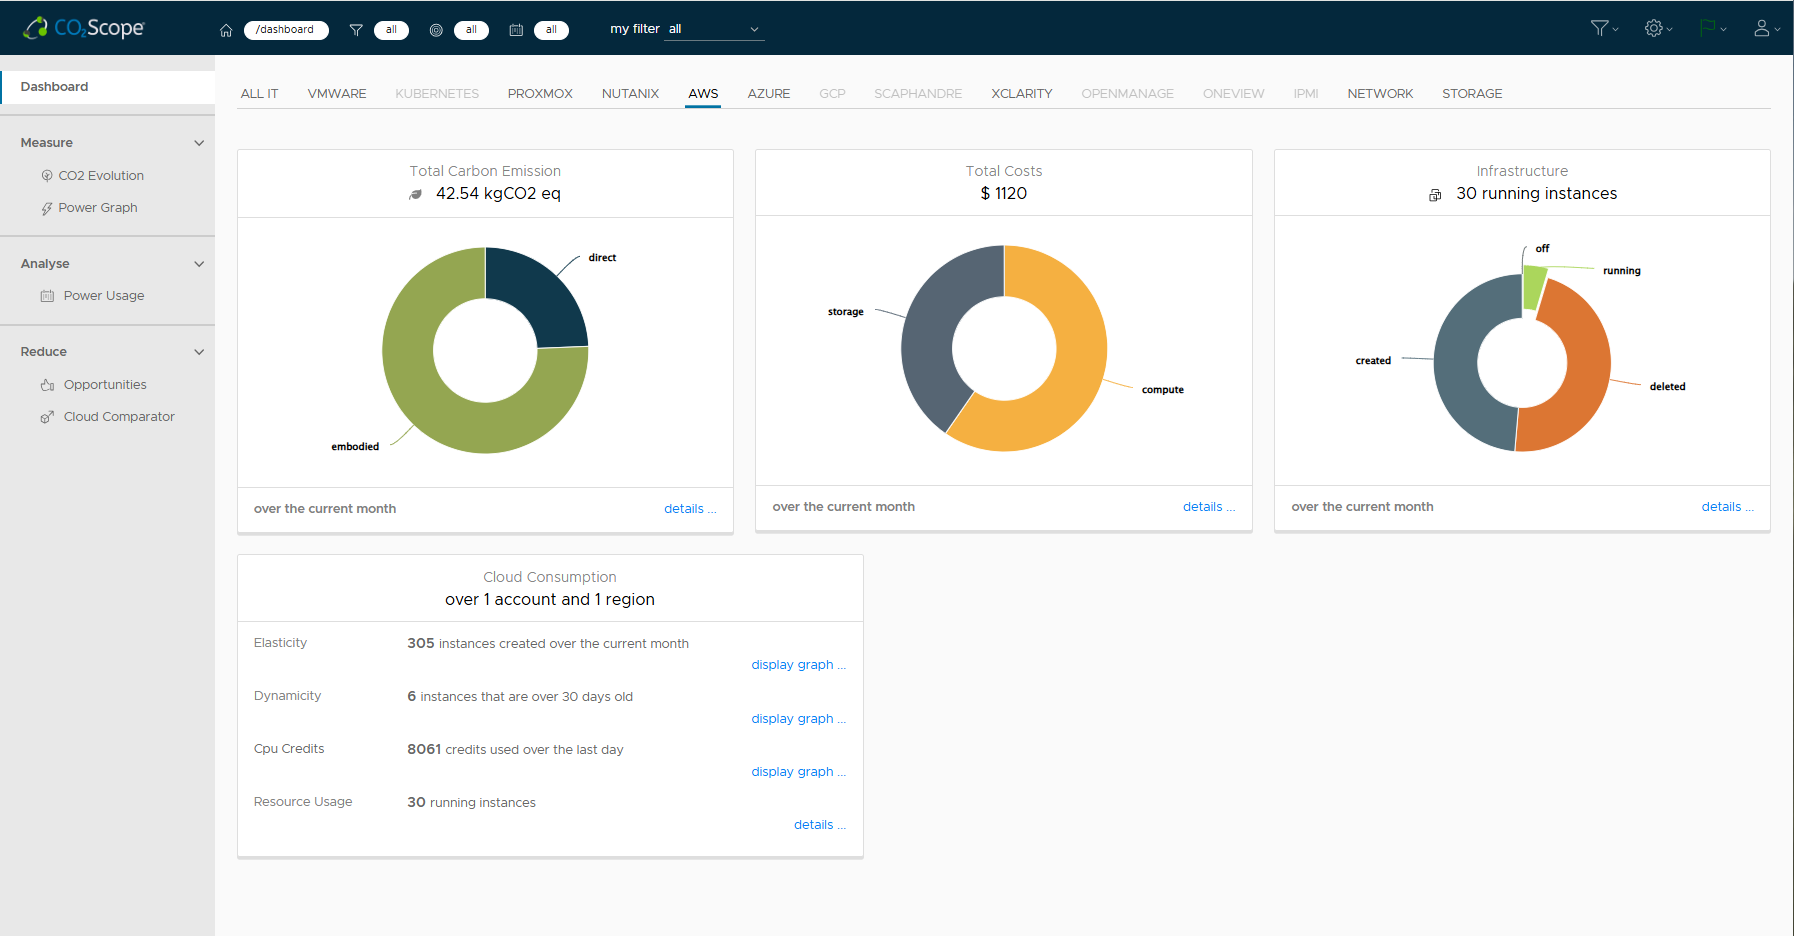Click '6 instances that are over 30 days old'
The height and width of the screenshot is (936, 1794).
pyautogui.click(x=520, y=697)
